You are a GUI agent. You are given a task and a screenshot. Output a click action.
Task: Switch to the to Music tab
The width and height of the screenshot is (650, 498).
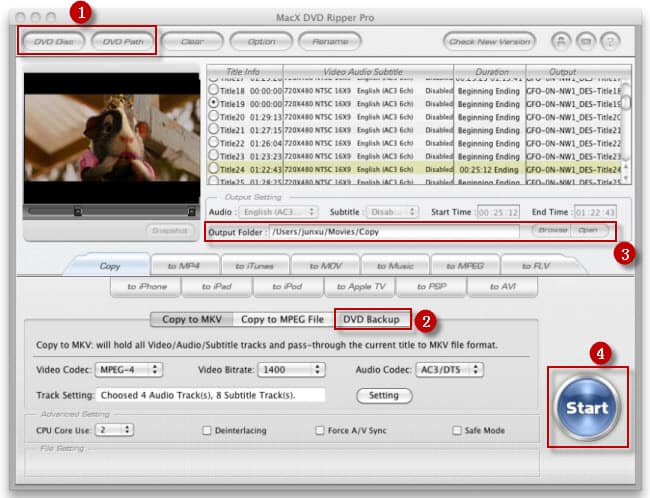[395, 266]
